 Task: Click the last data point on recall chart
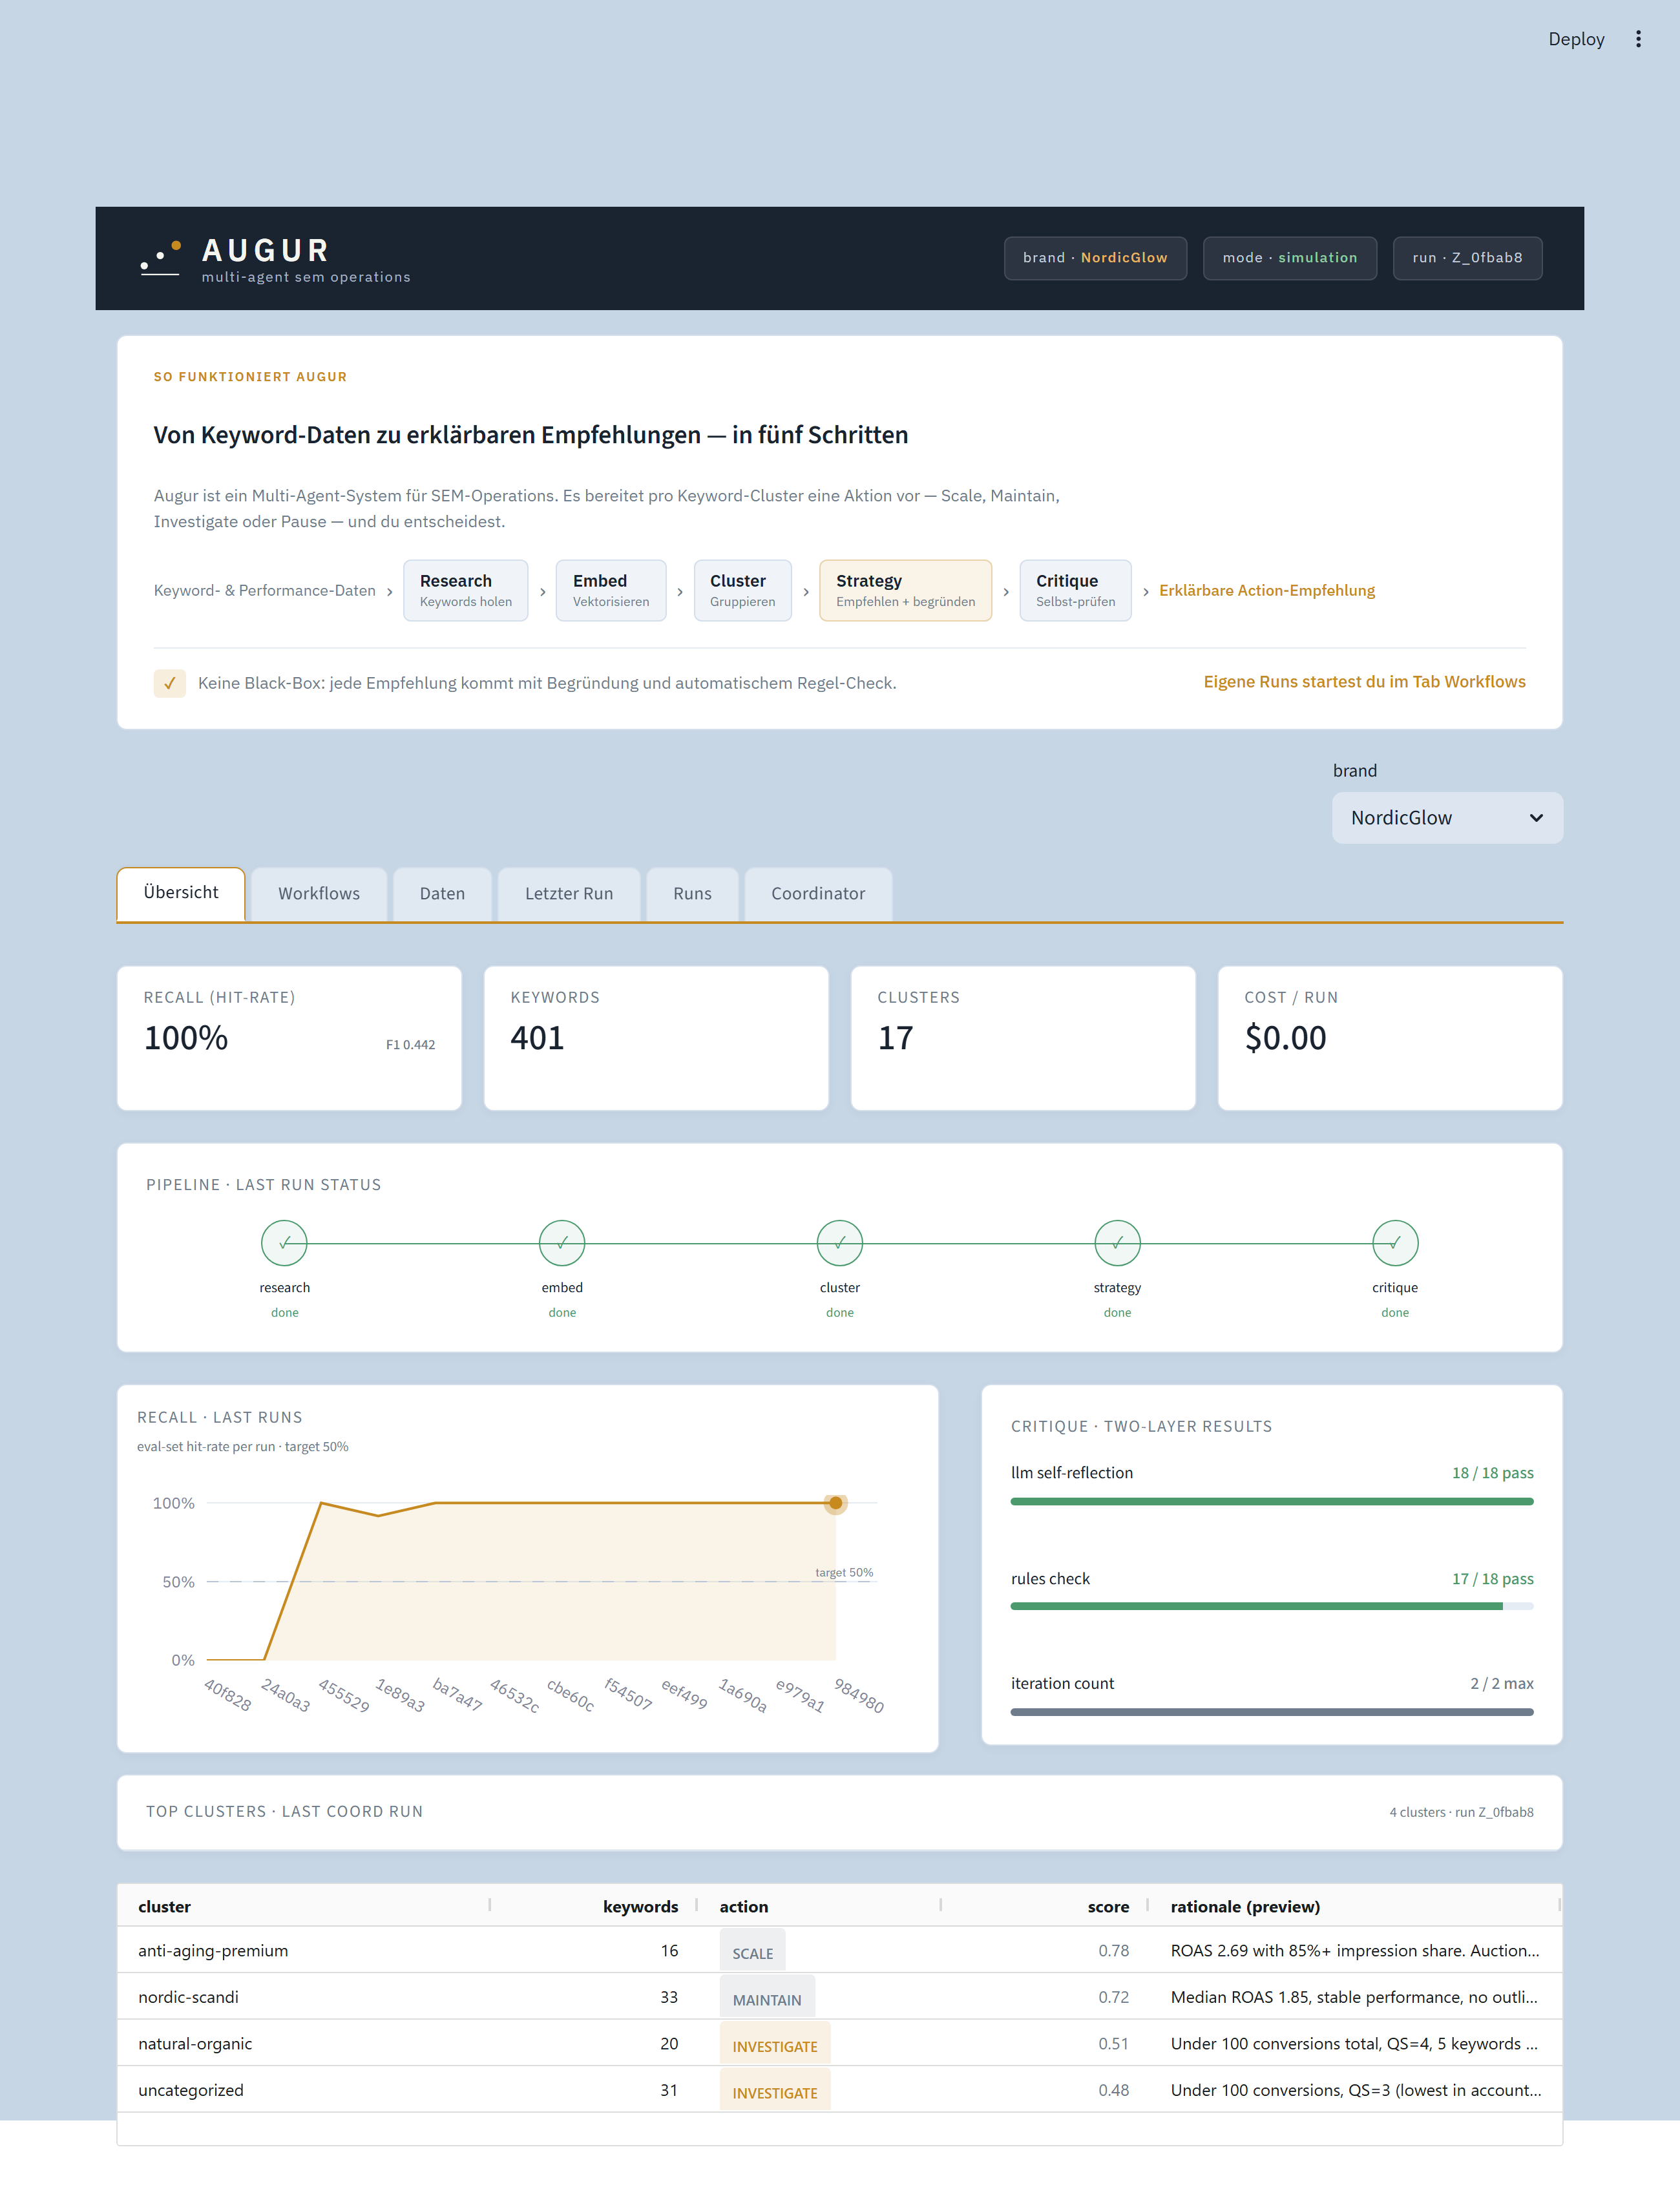pyautogui.click(x=836, y=1503)
